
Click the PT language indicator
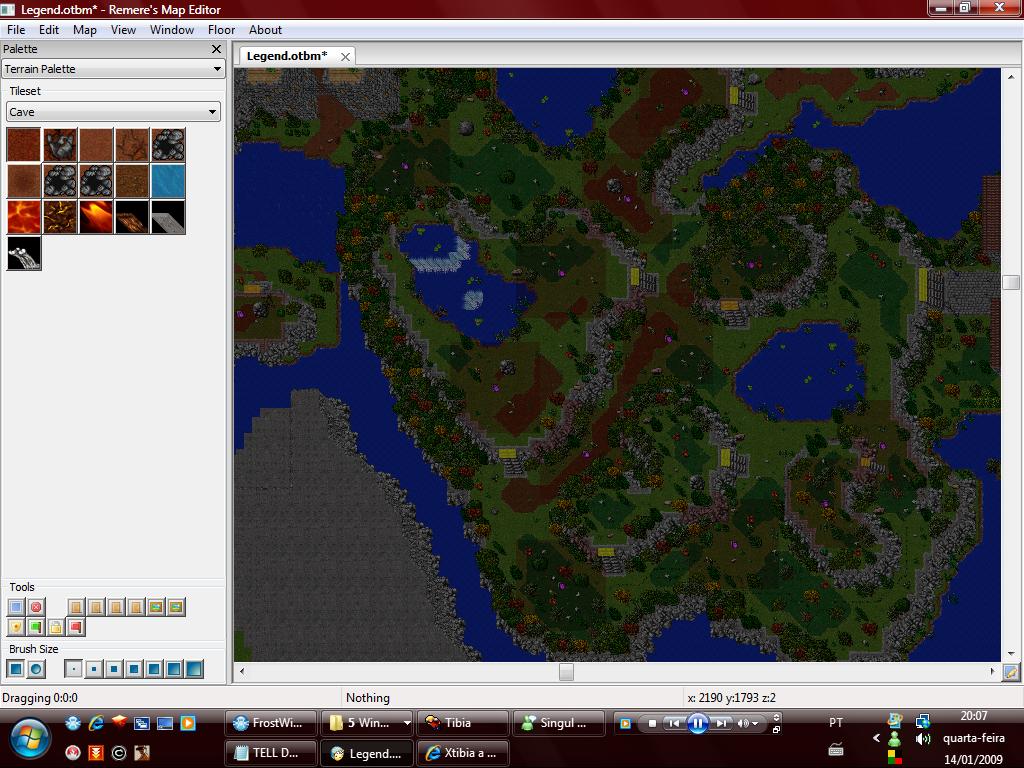pos(835,722)
